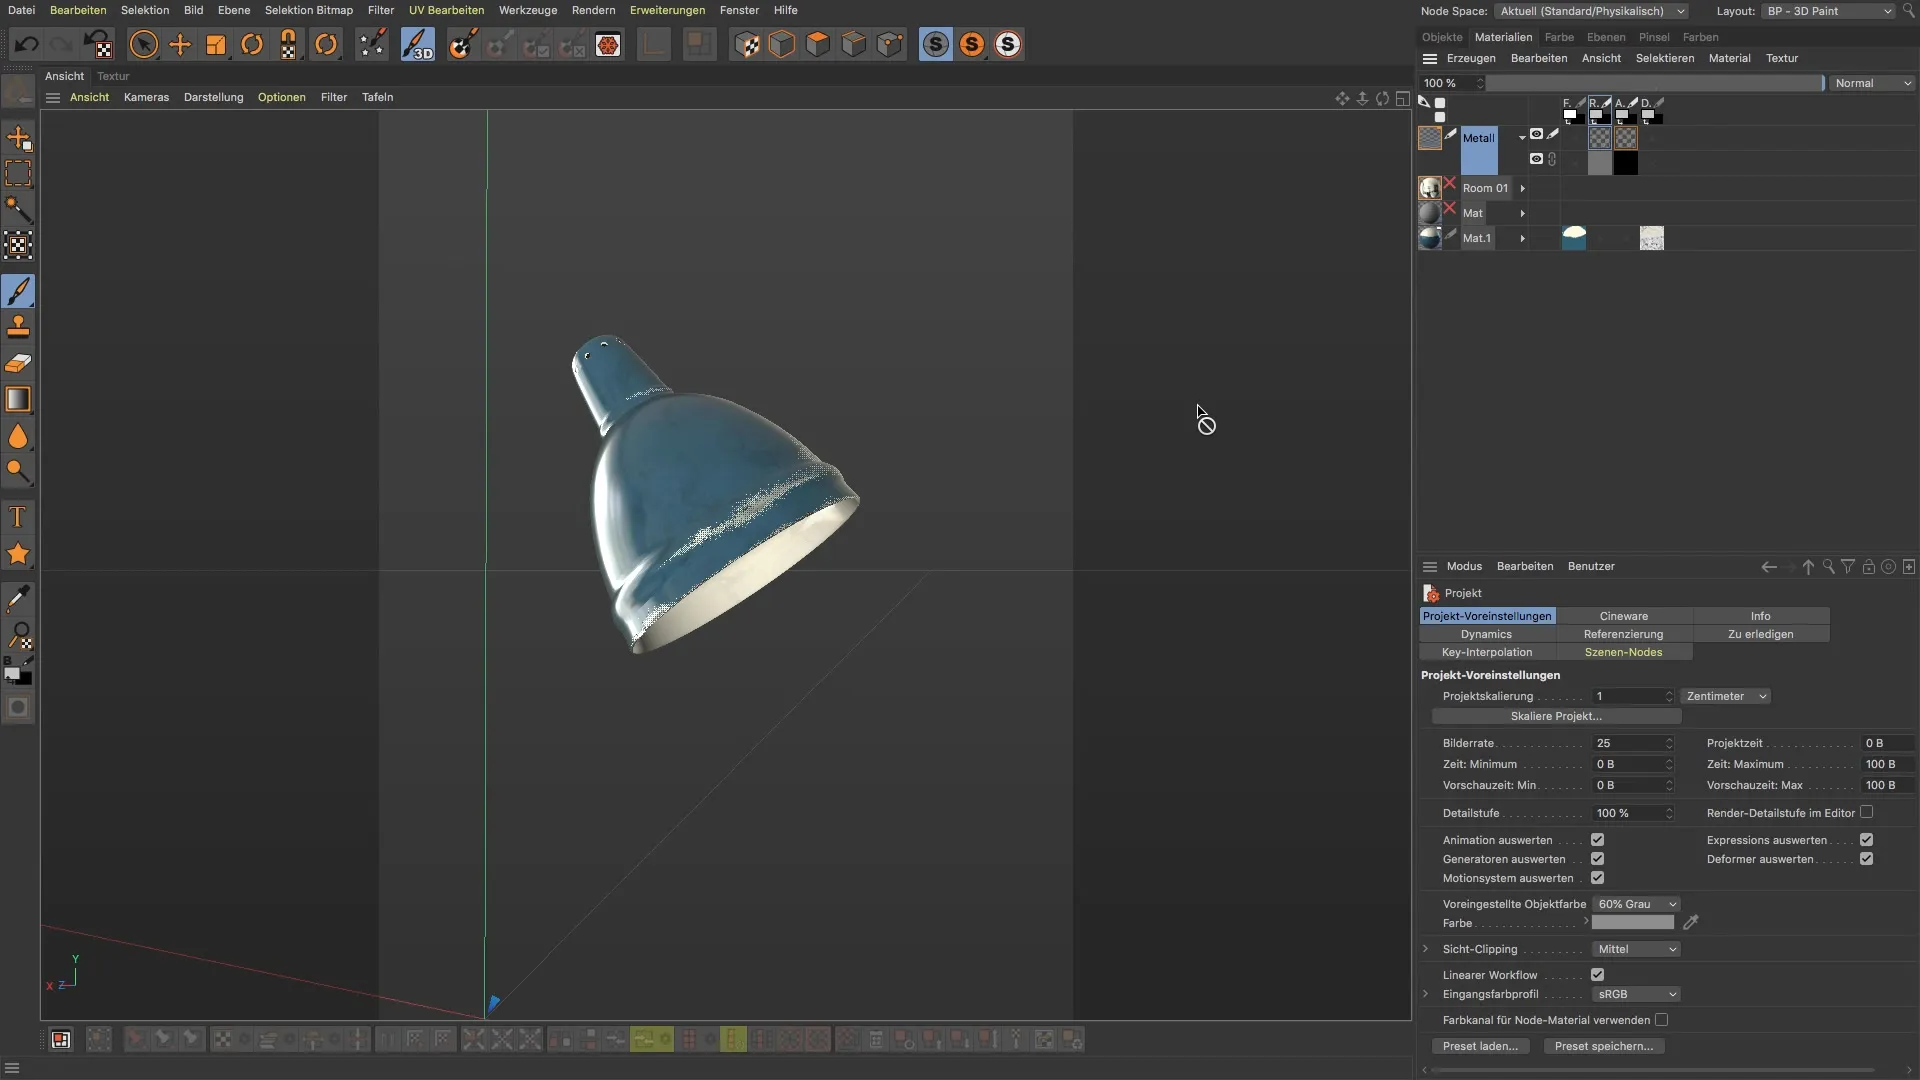Open the Dynamics tab button
The height and width of the screenshot is (1080, 1920).
coord(1486,634)
